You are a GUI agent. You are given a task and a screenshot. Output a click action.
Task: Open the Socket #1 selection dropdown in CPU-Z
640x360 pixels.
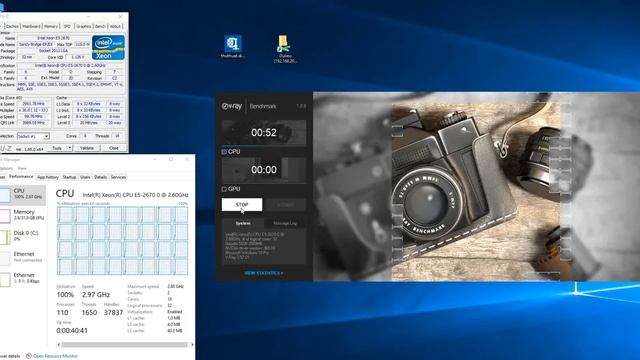[33, 136]
